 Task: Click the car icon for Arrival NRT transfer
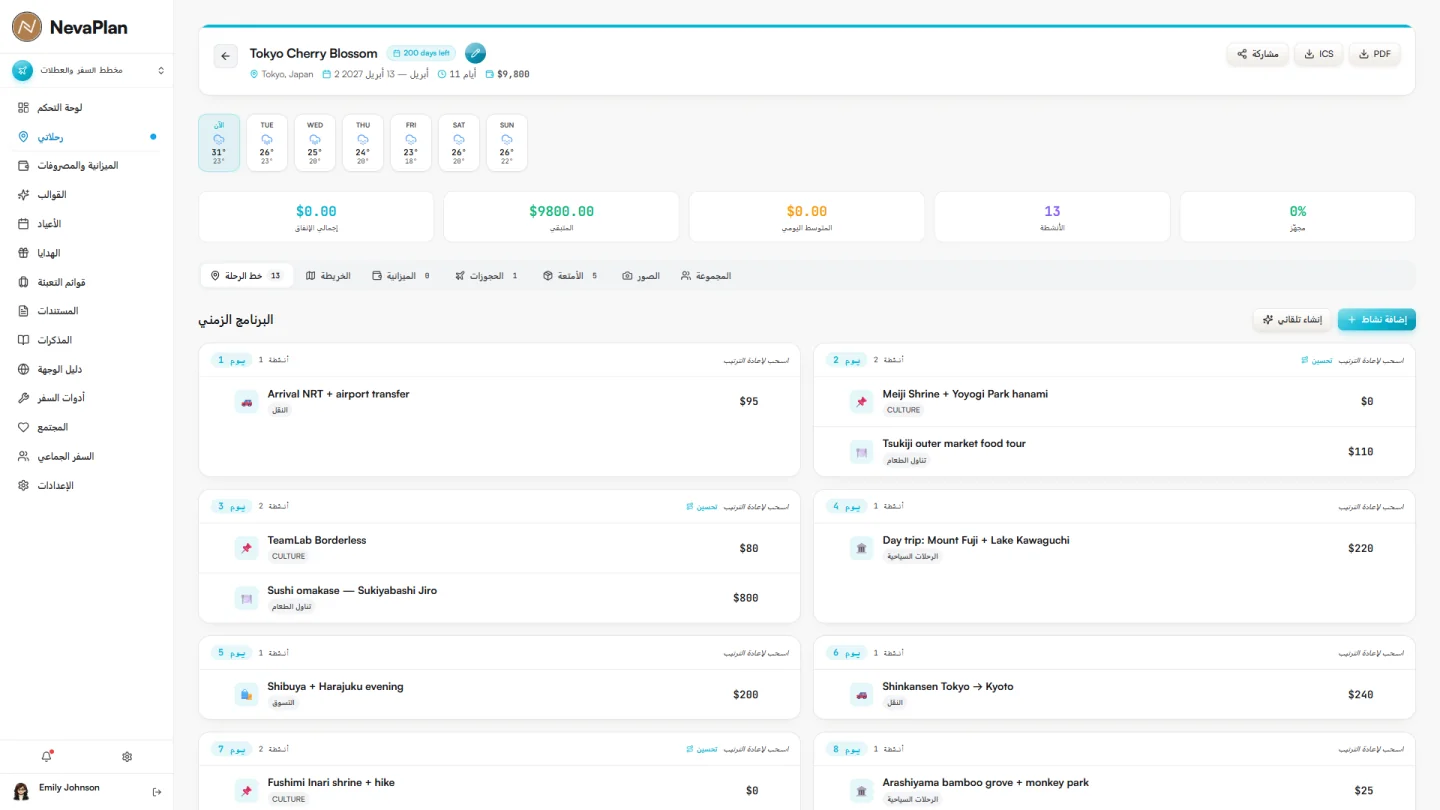[x=246, y=402]
